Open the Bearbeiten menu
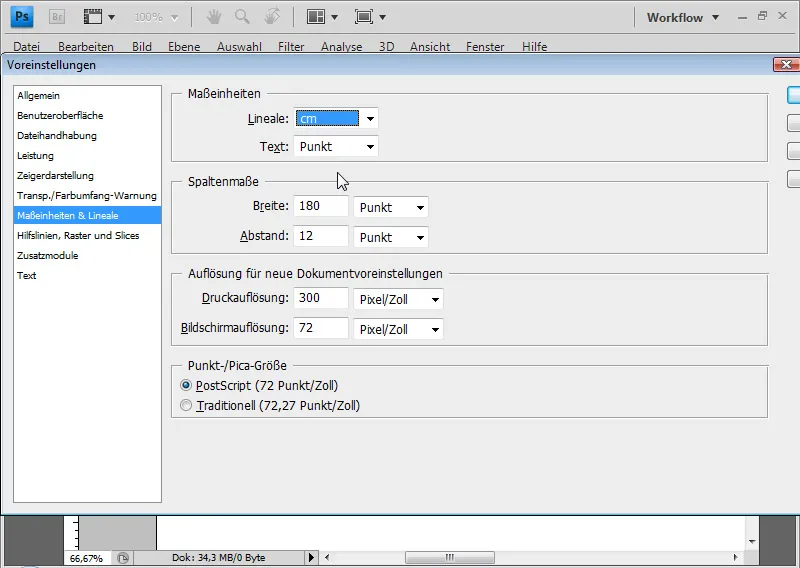The width and height of the screenshot is (800, 568). 86,46
